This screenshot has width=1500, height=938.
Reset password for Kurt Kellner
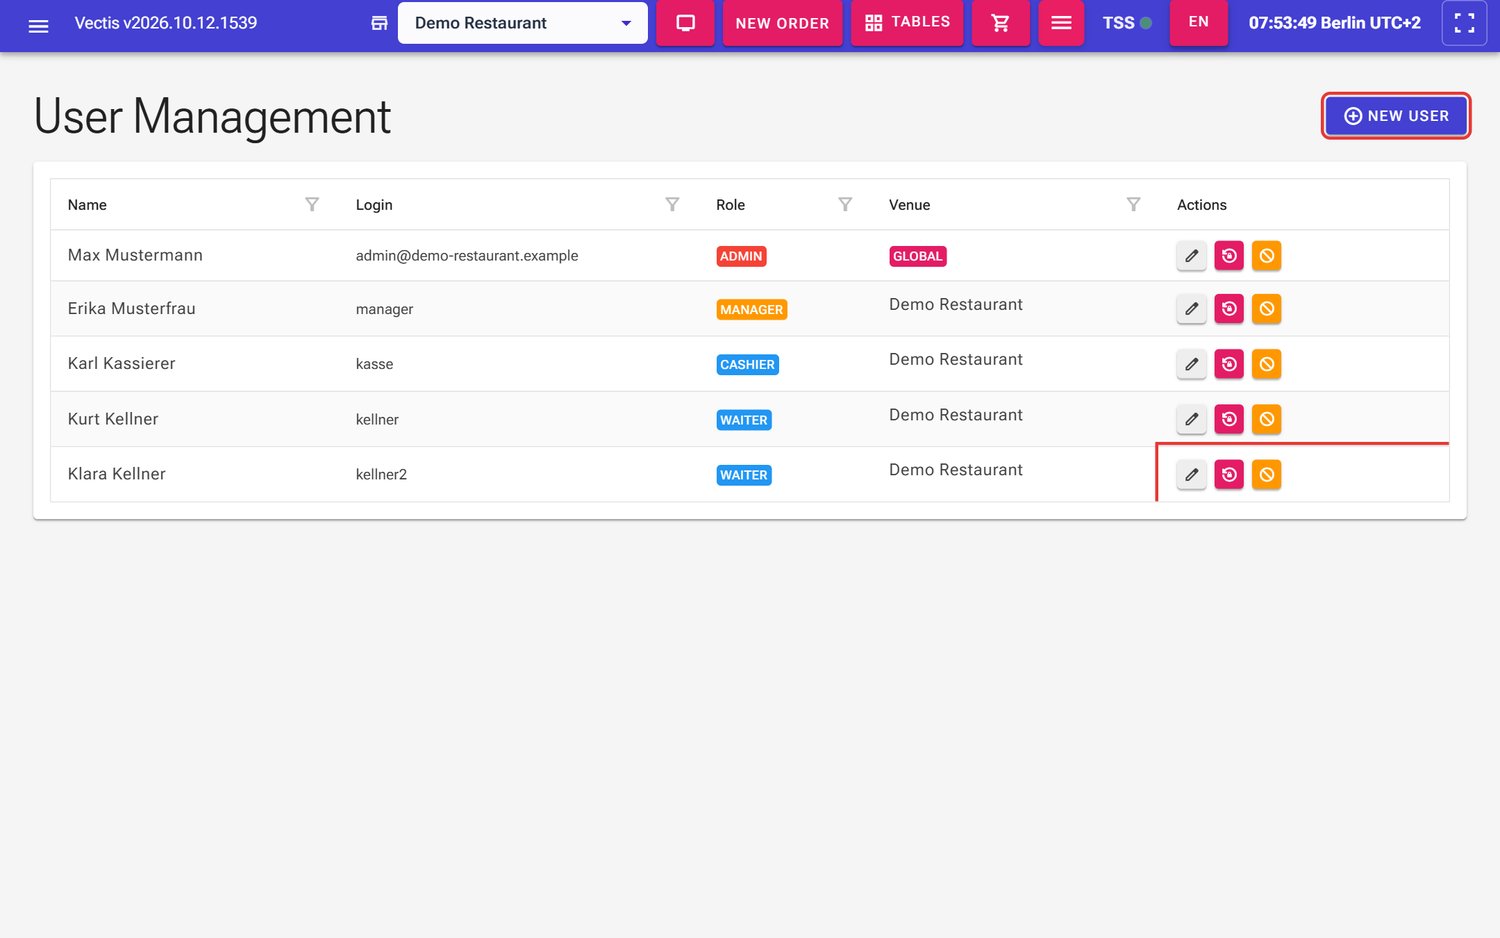(1229, 419)
